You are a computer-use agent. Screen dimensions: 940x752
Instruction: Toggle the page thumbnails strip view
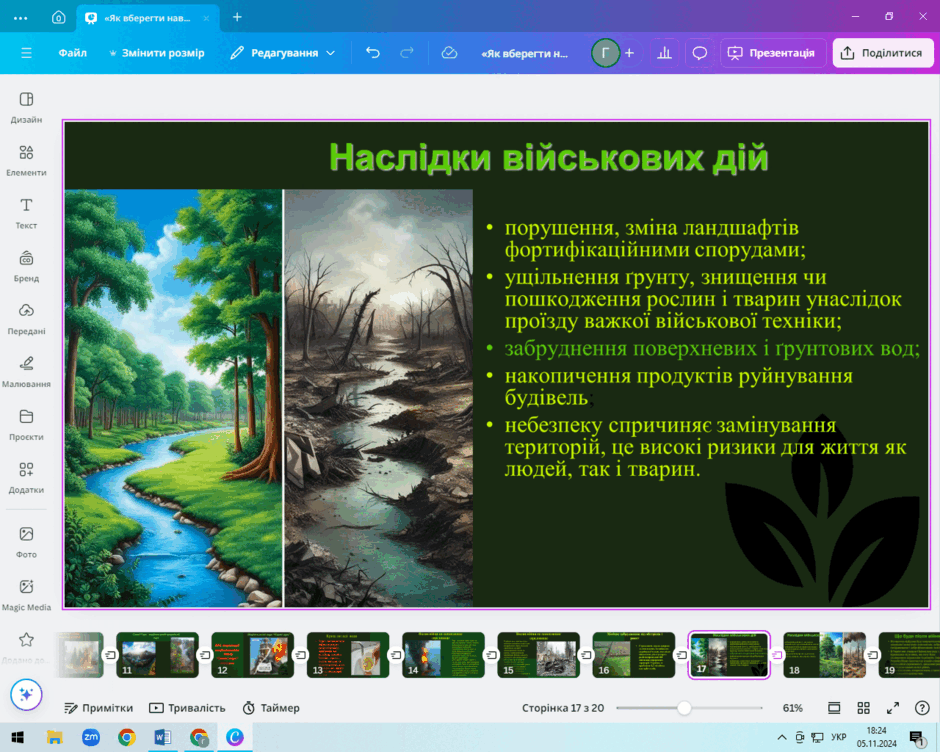tap(834, 708)
